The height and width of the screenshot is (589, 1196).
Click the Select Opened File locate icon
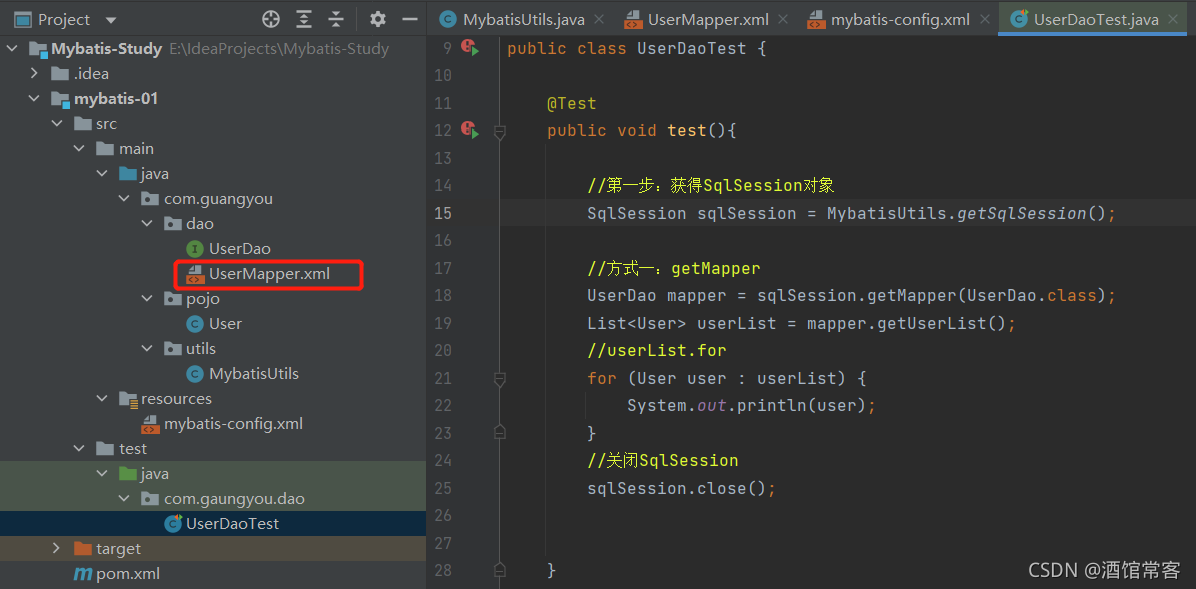click(271, 20)
